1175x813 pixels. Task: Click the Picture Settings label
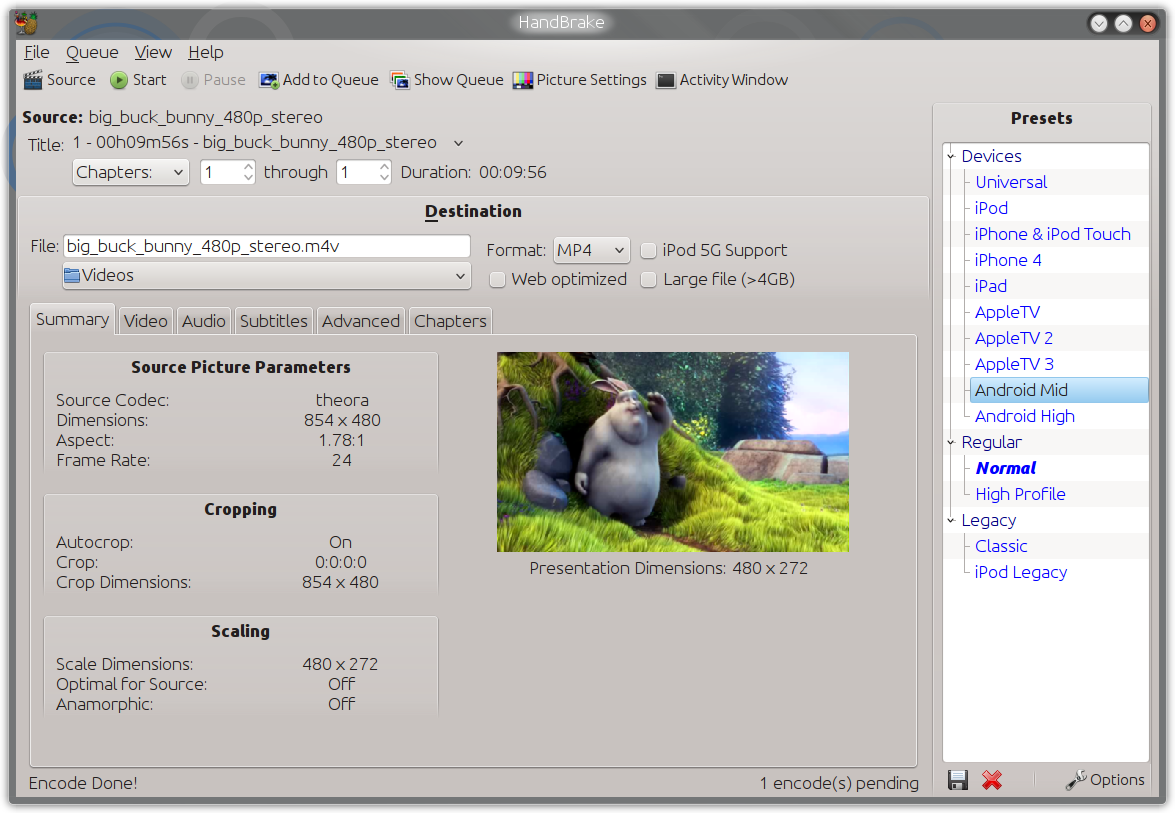[591, 80]
